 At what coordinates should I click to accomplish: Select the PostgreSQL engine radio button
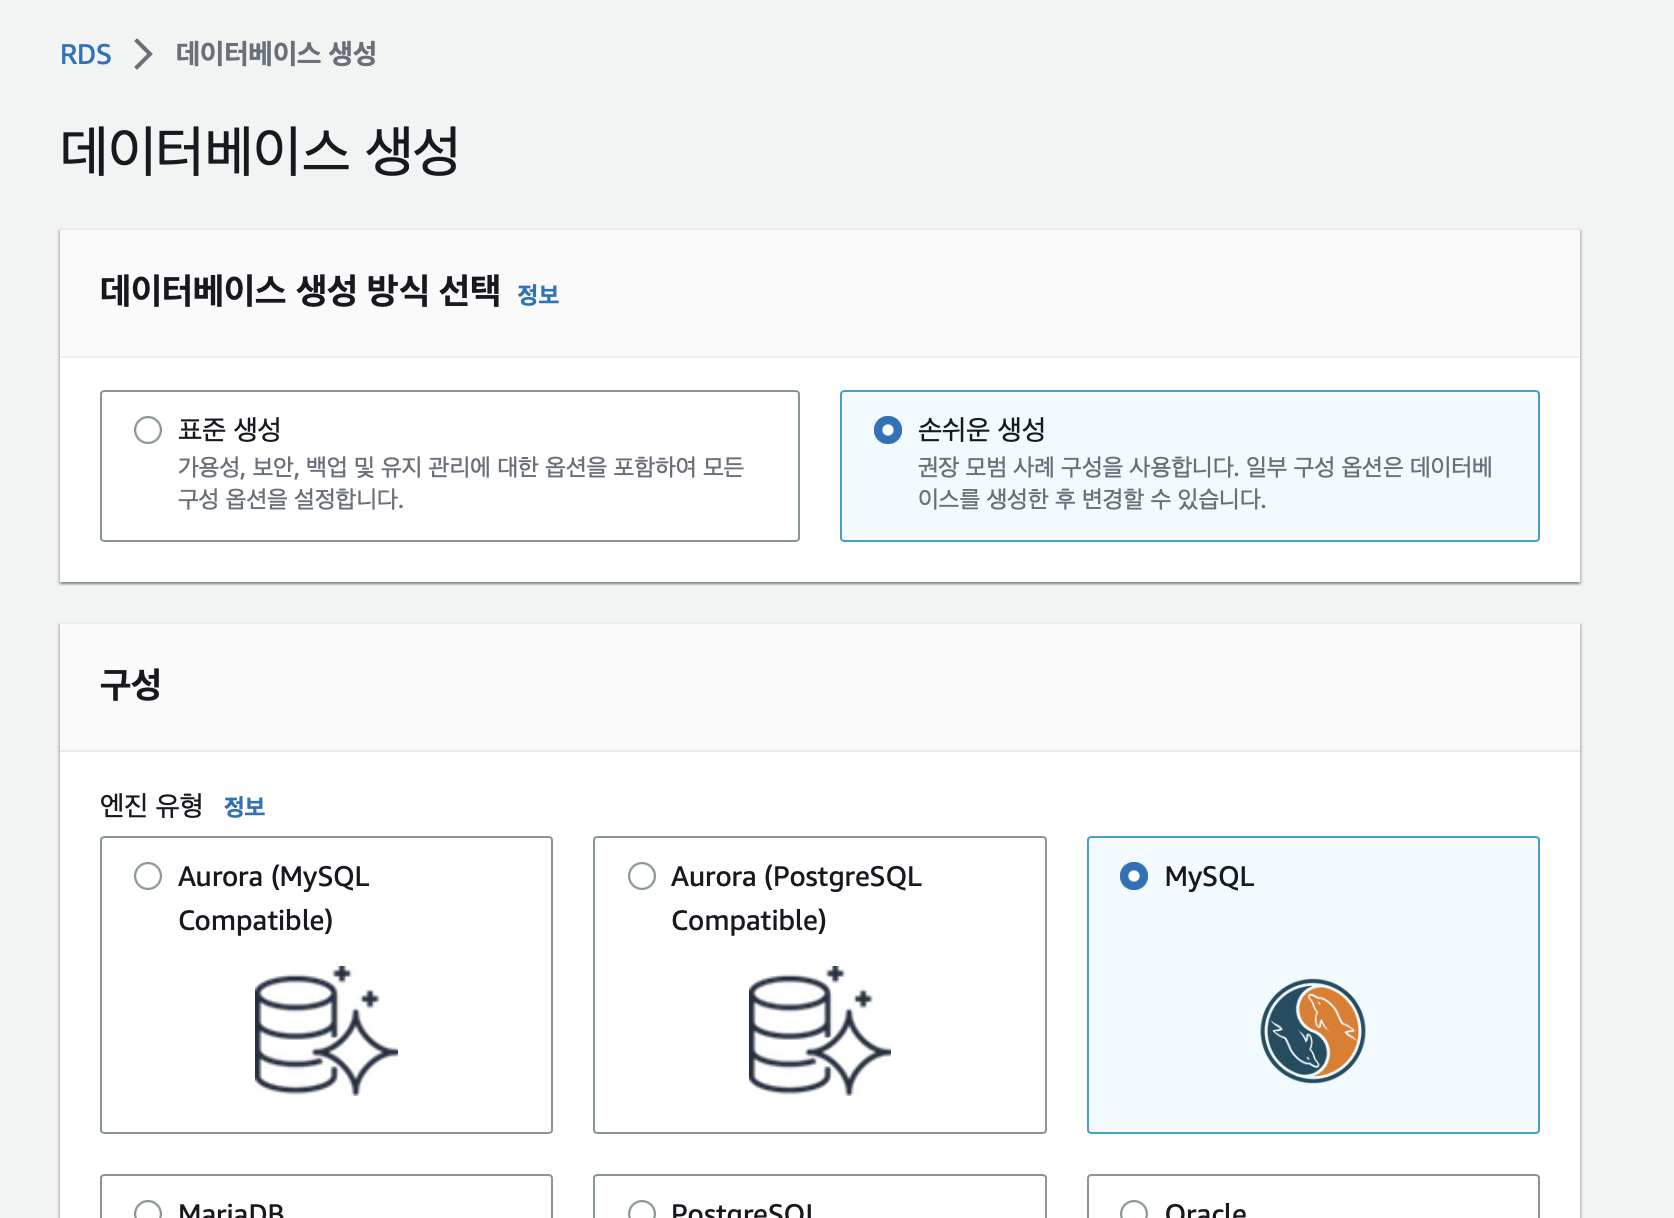click(642, 1209)
